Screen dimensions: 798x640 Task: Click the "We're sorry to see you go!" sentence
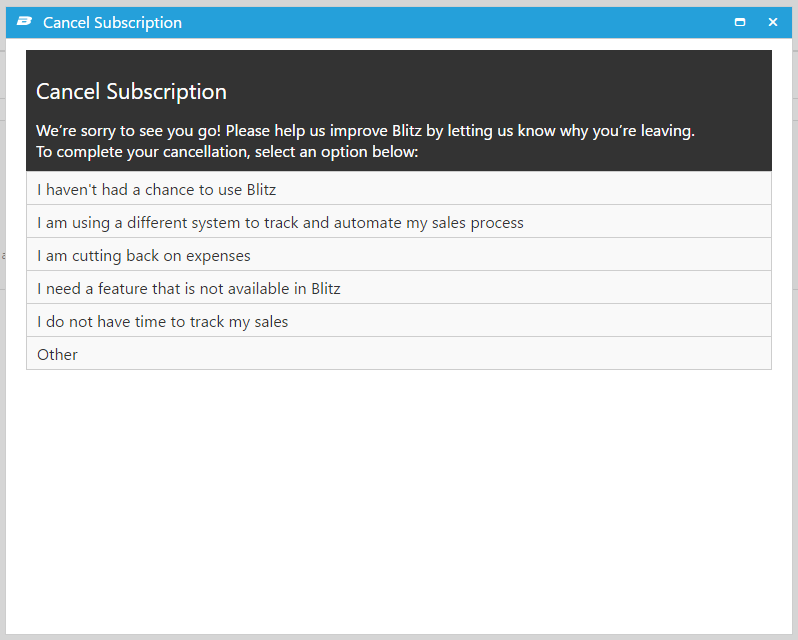[128, 131]
